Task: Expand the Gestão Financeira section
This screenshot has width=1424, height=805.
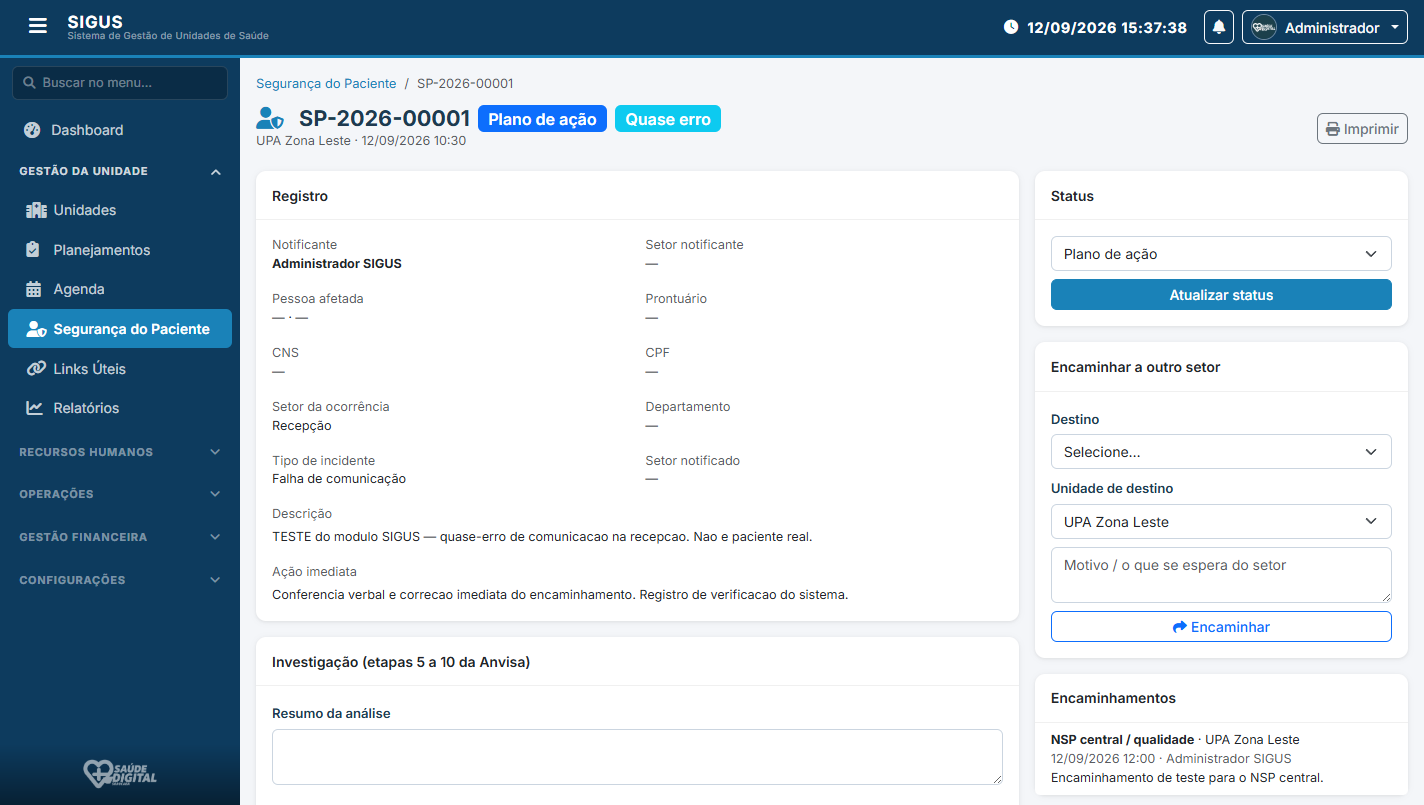Action: coord(120,537)
